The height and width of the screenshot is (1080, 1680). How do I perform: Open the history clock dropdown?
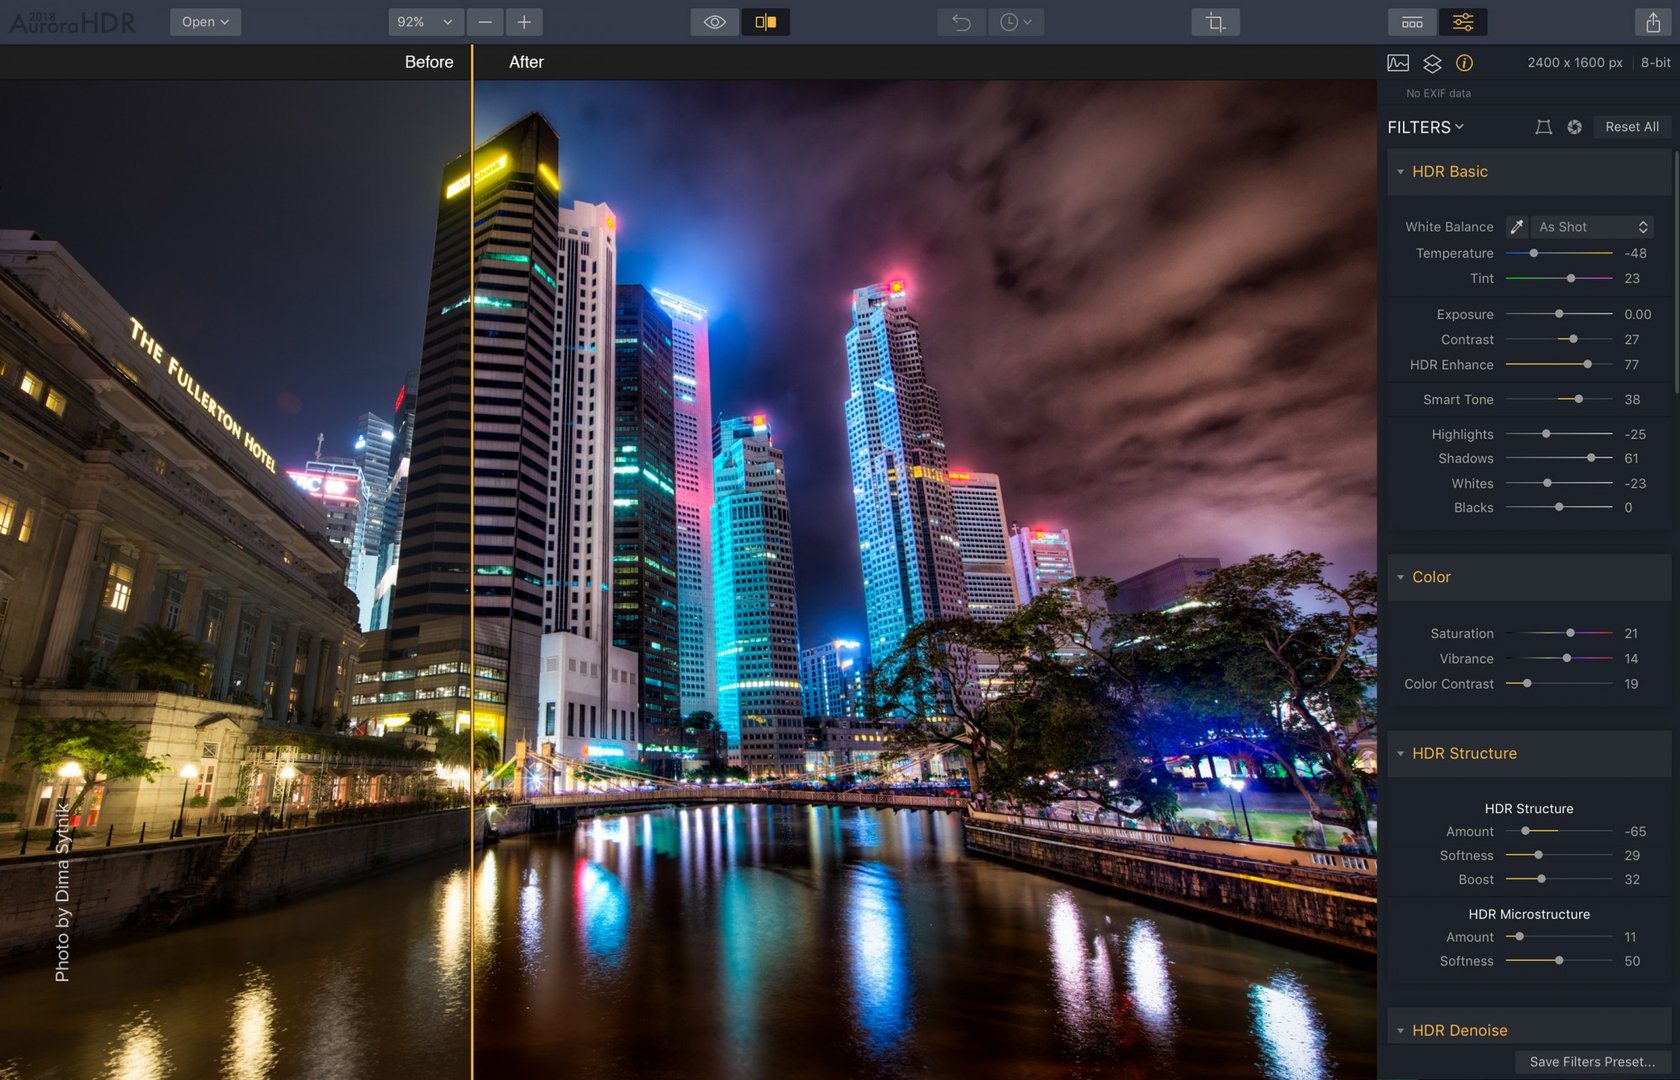(1015, 22)
